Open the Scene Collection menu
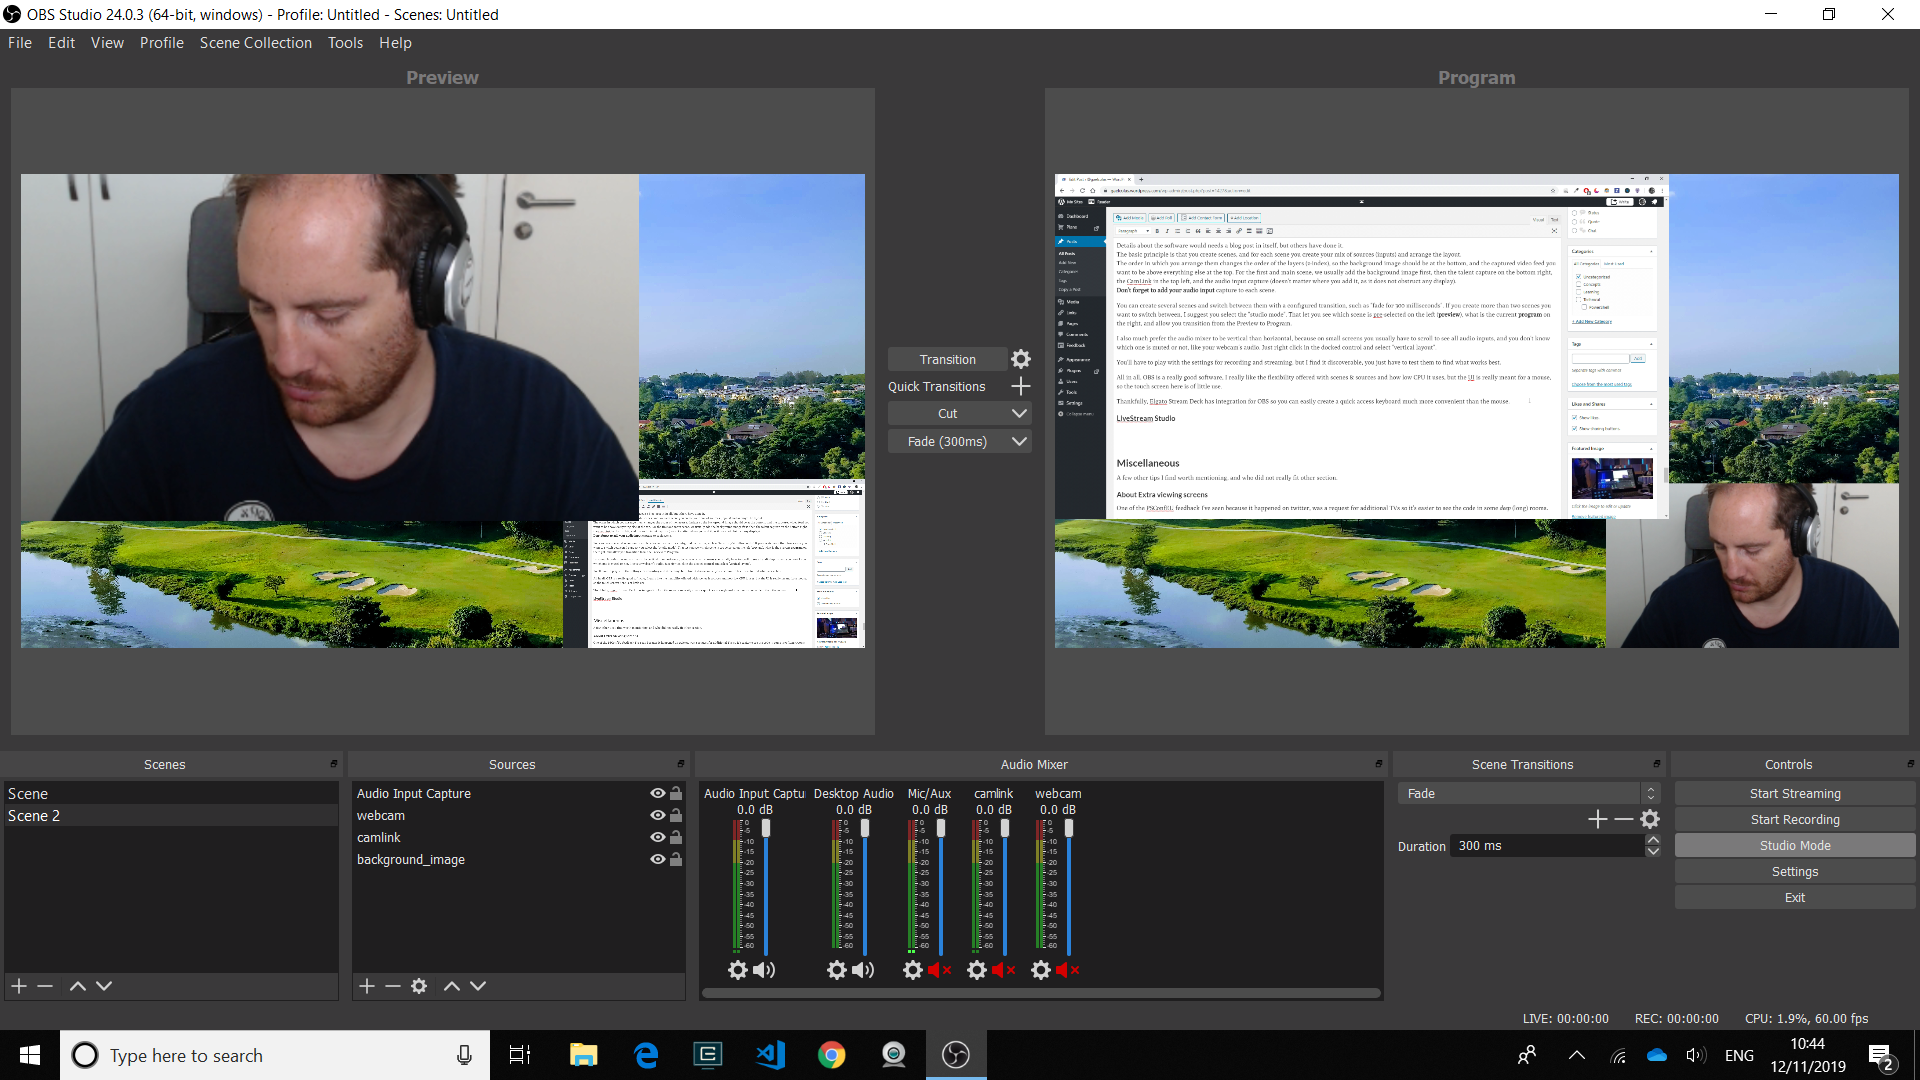 click(x=255, y=43)
